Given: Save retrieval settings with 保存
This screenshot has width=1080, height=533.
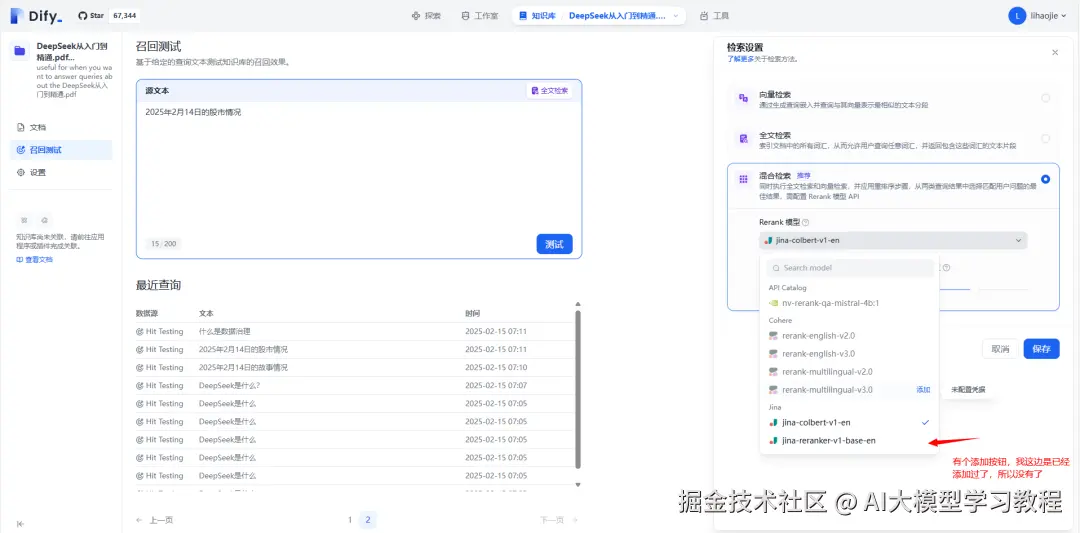Looking at the screenshot, I should point(1041,349).
